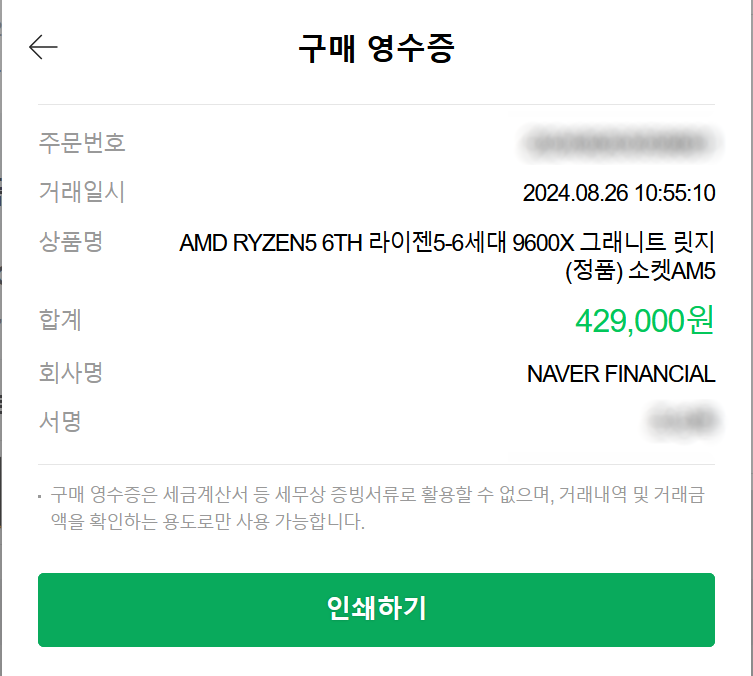This screenshot has height=676, width=753.
Task: Select the green 429,000원 total amount
Action: click(x=645, y=321)
